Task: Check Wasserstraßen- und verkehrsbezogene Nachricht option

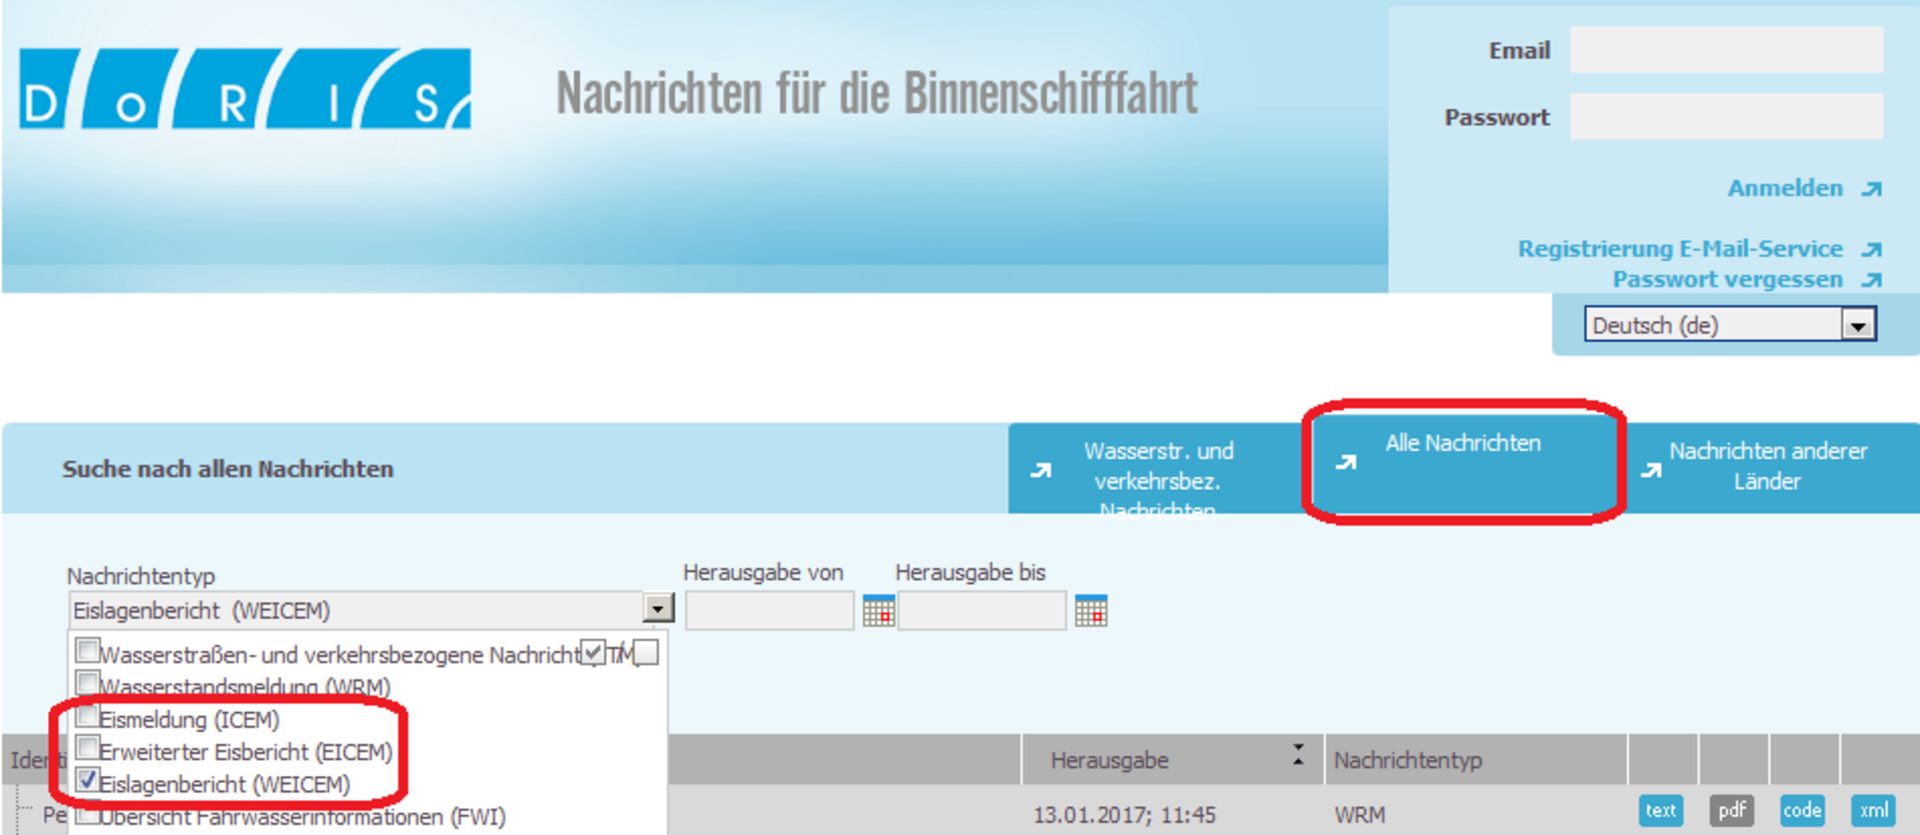Action: (87, 651)
